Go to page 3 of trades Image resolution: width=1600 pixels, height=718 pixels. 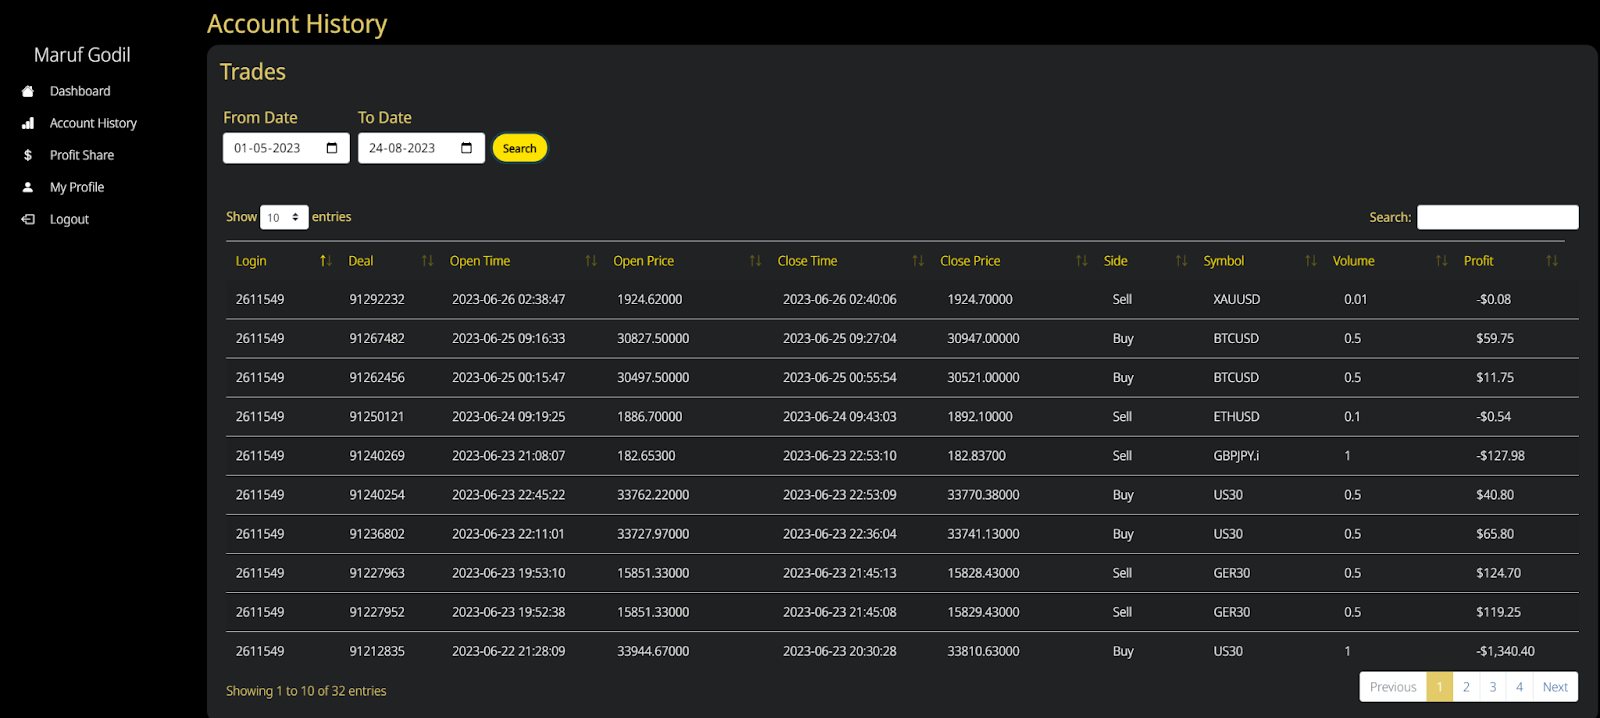click(x=1493, y=687)
